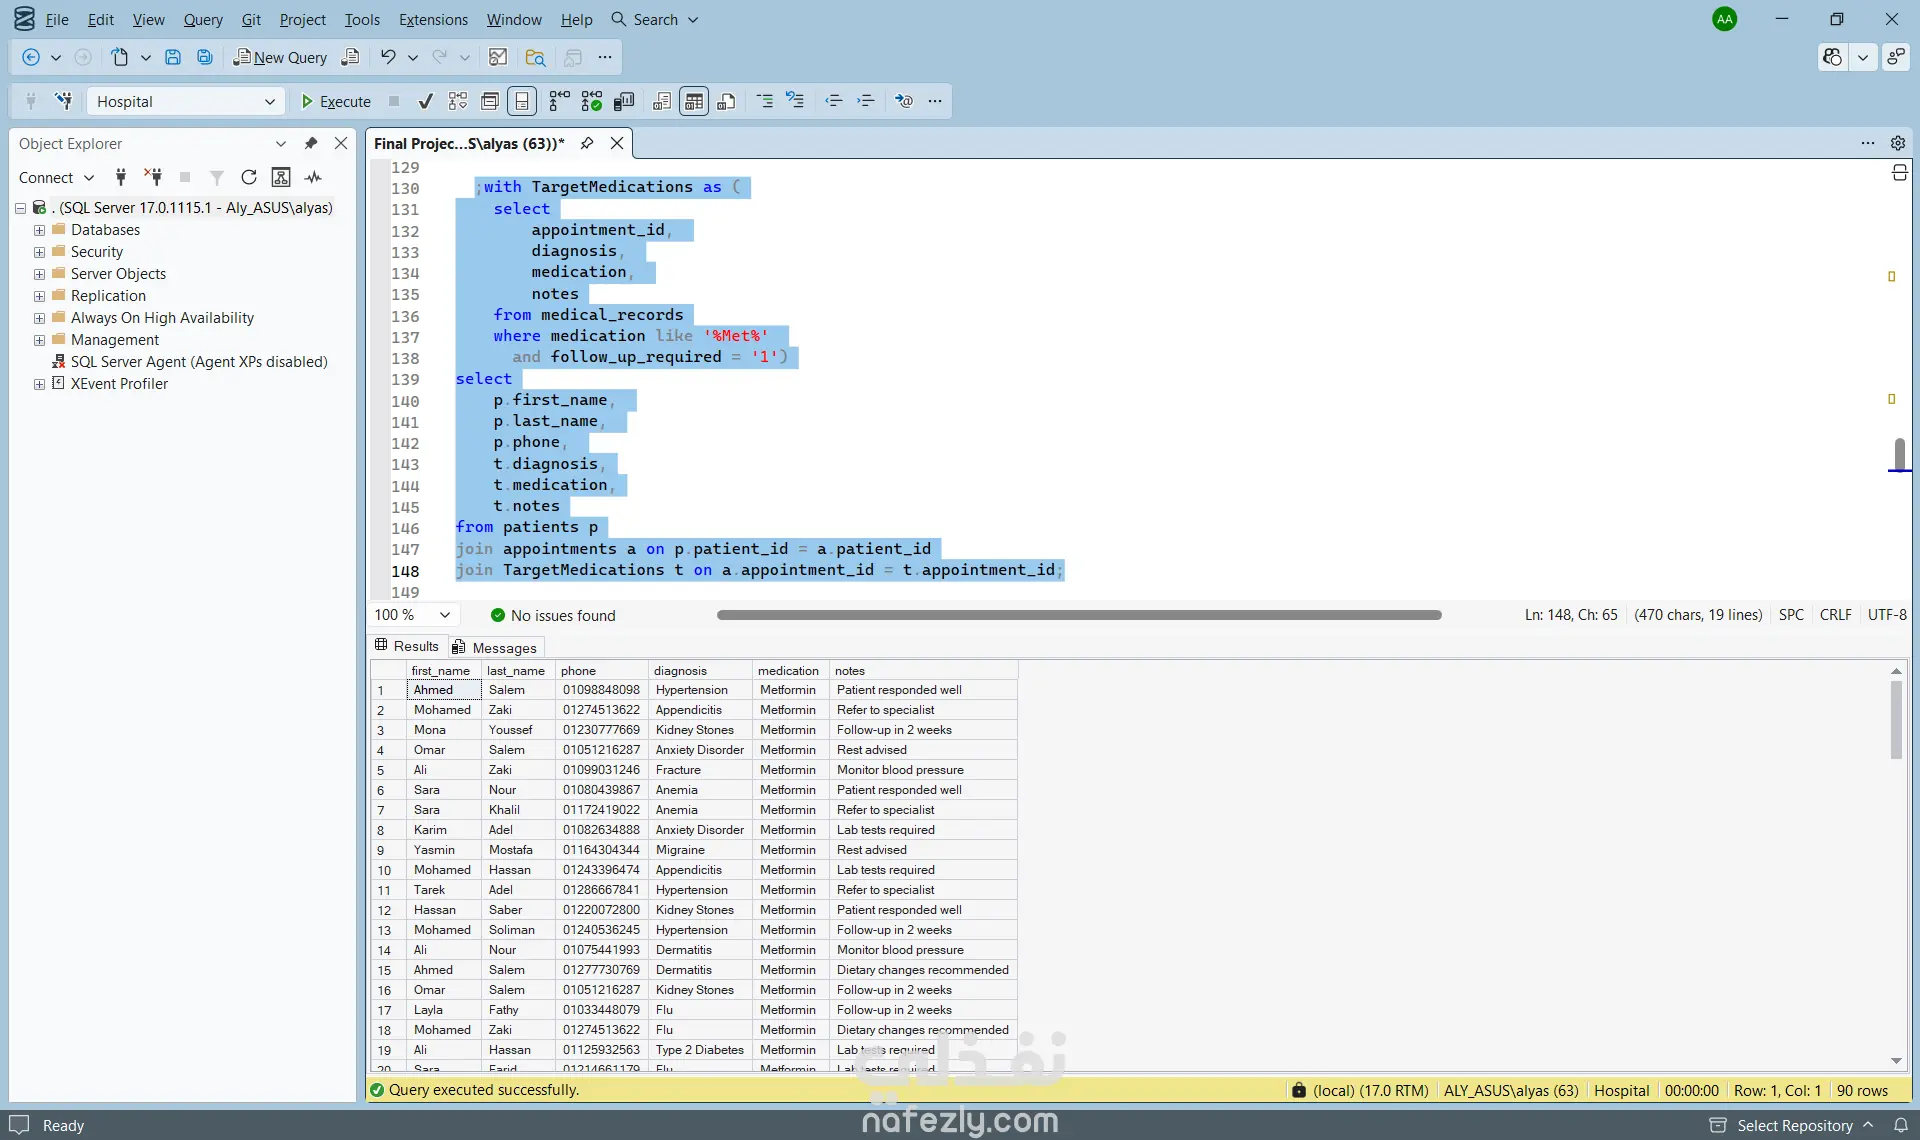Open the undo history dropdown arrow
The image size is (1920, 1140).
point(412,57)
